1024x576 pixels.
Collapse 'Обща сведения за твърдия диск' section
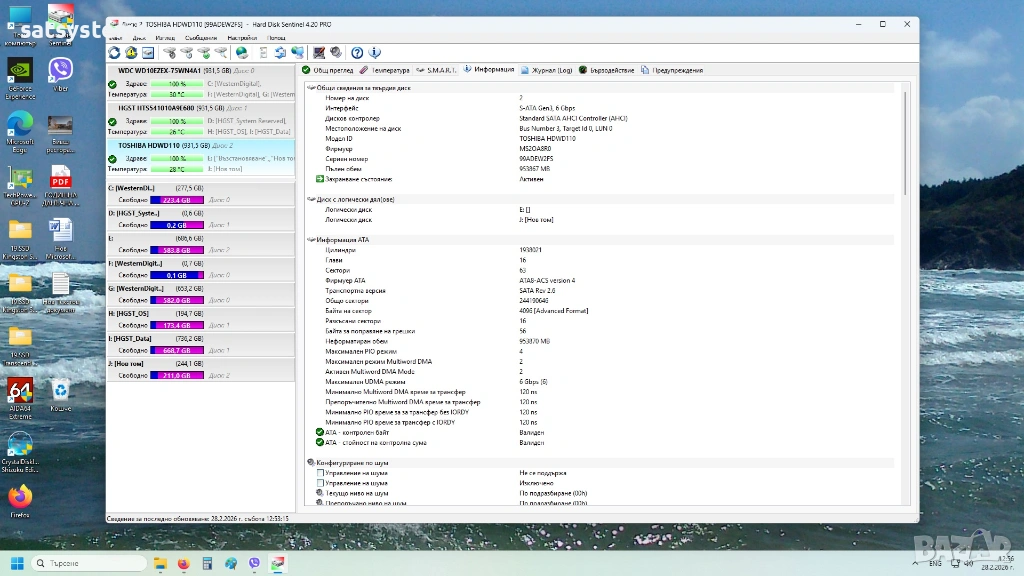311,88
